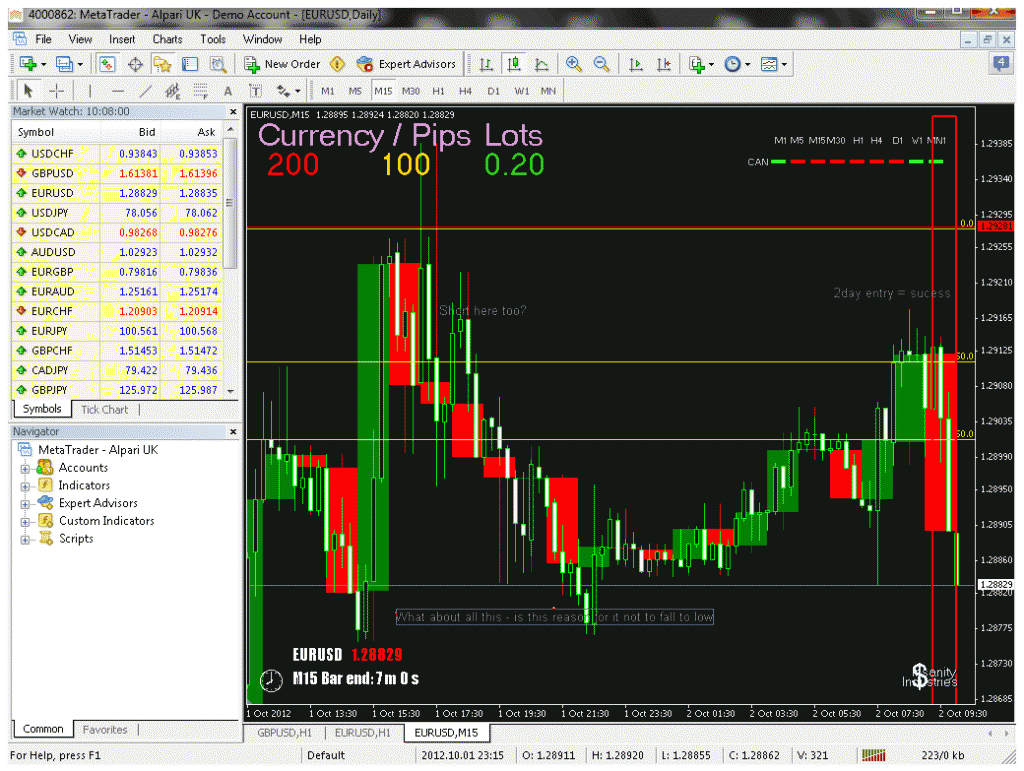Toggle the Terminal window icon
Viewport: 1024px width, 771px height.
pos(190,64)
